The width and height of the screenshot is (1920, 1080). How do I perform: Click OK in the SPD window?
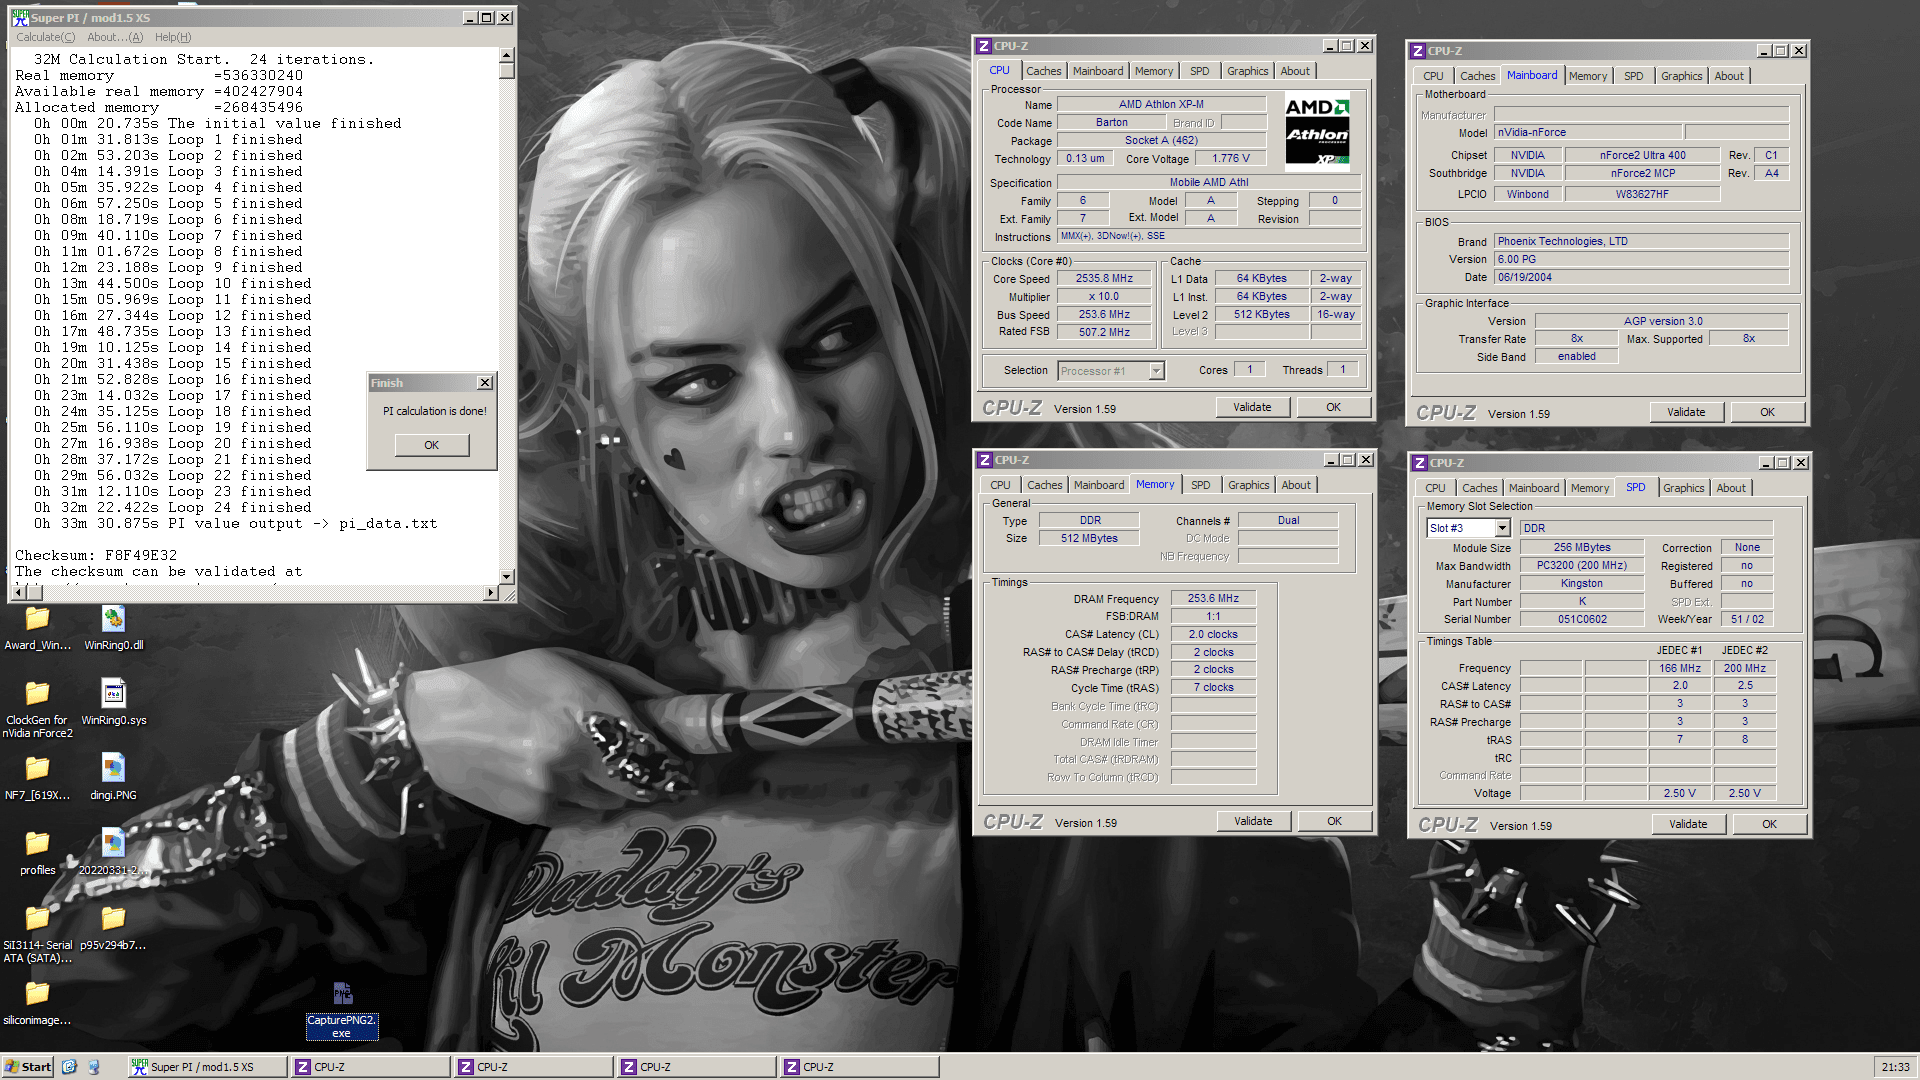tap(1769, 824)
